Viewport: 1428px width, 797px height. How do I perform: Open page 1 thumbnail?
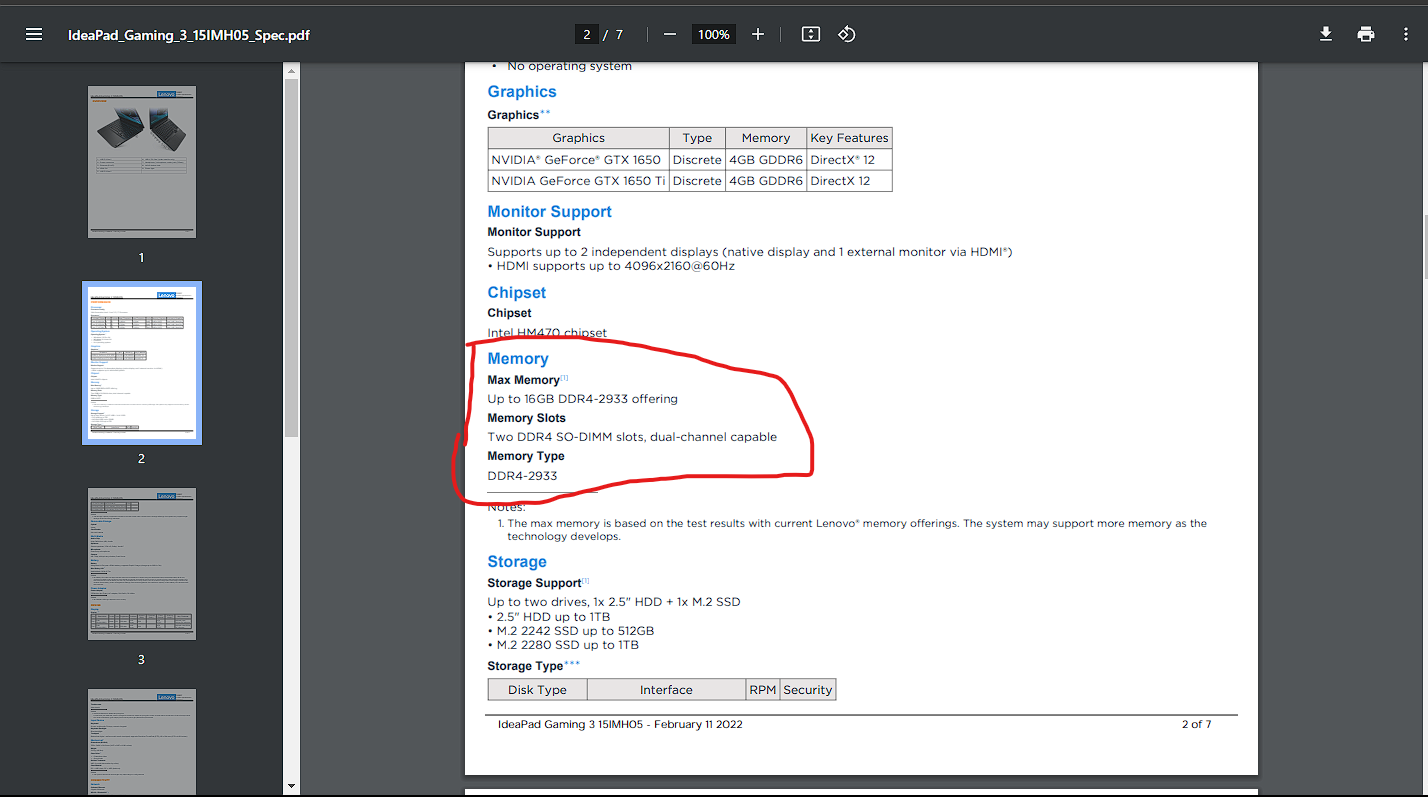point(141,161)
